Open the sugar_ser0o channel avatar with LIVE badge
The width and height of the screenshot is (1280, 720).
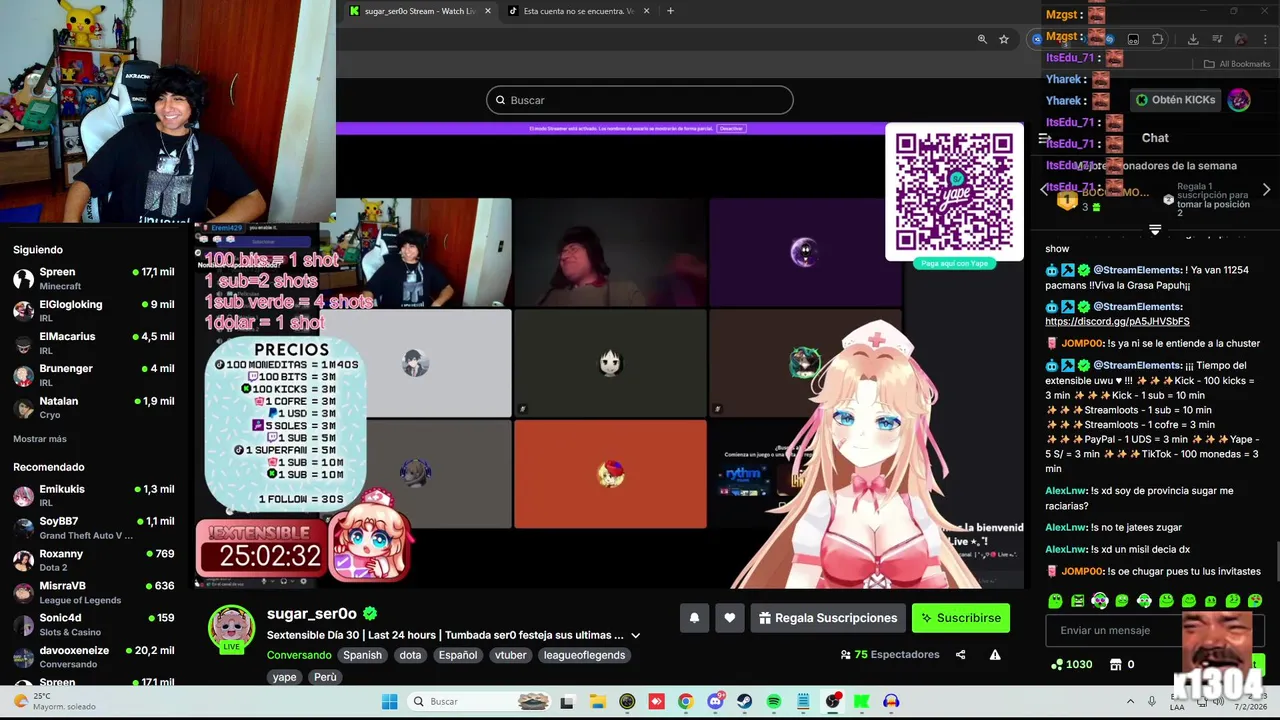click(x=231, y=629)
